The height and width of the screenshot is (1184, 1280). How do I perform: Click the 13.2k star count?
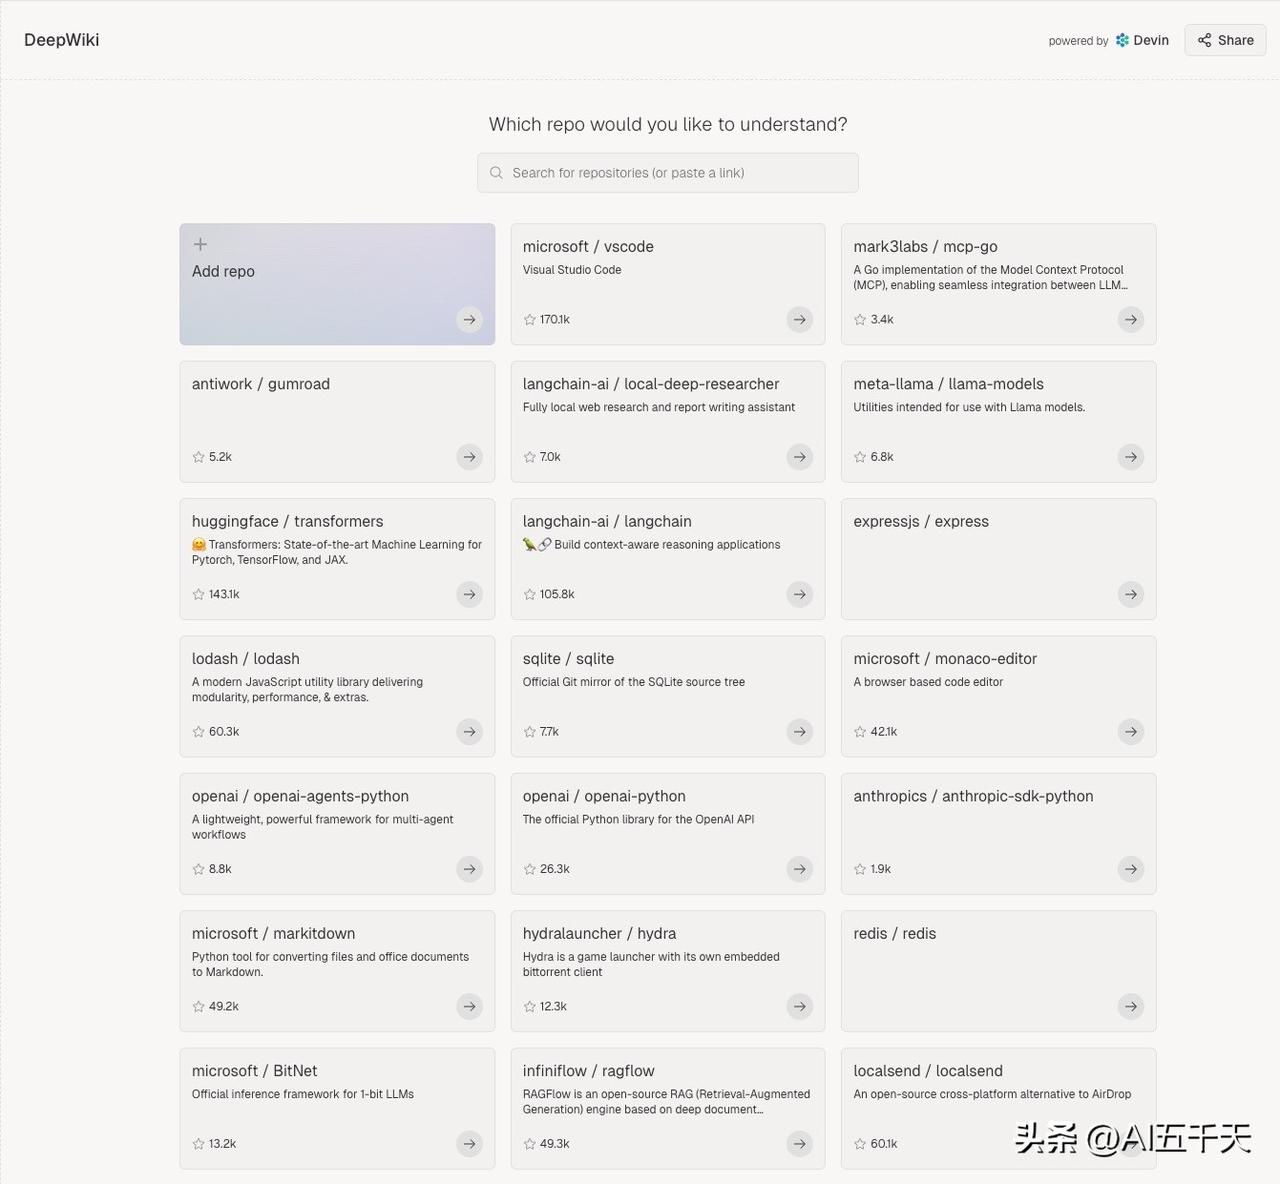222,1143
